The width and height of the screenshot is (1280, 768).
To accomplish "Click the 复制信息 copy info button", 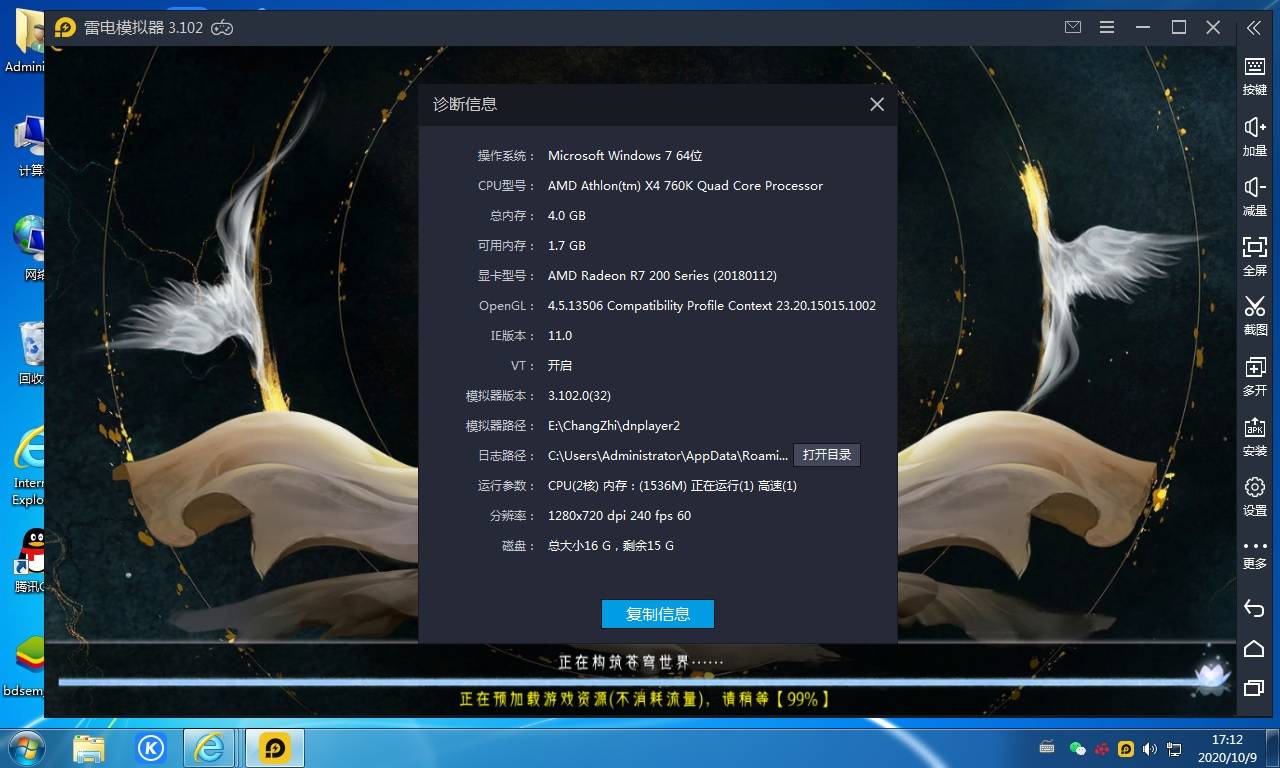I will point(657,614).
